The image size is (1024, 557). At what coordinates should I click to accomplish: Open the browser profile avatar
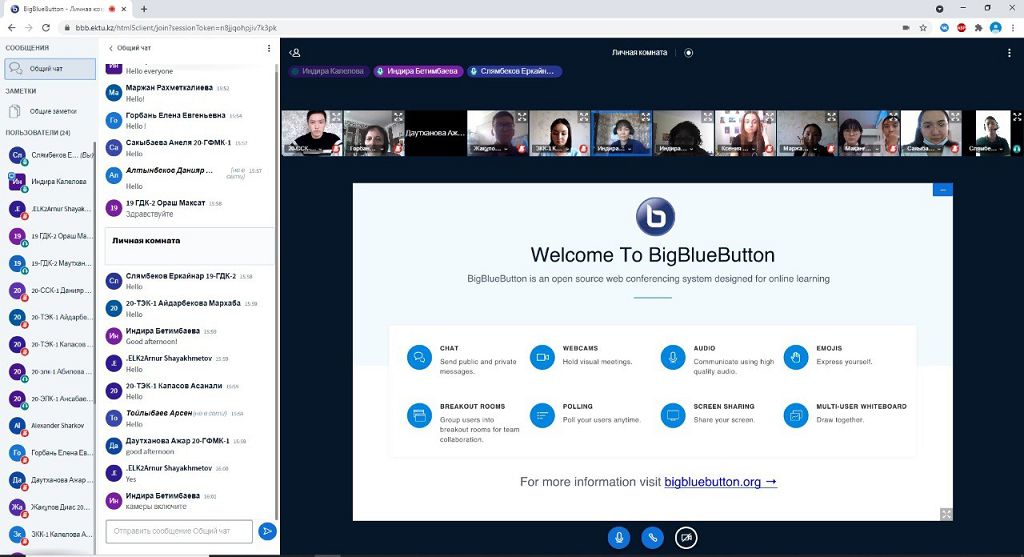(995, 28)
